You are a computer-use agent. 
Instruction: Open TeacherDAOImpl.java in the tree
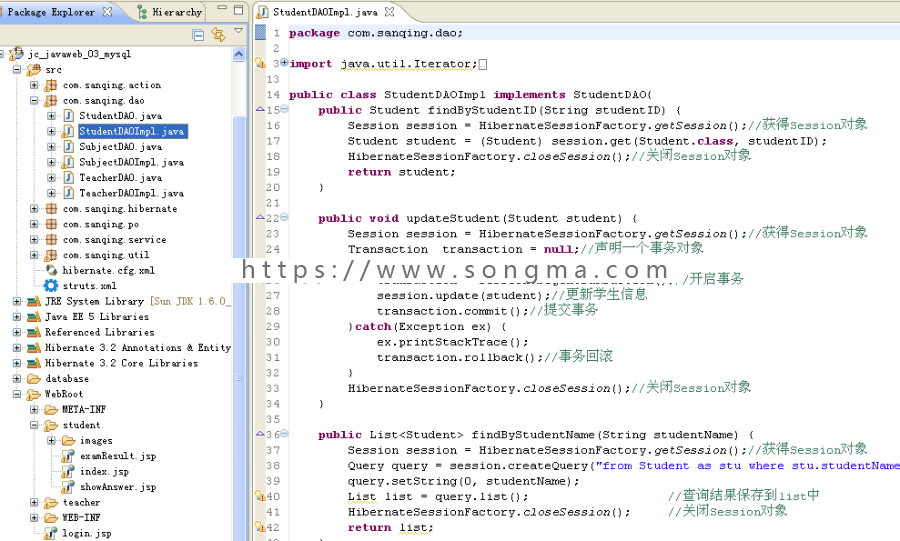[131, 193]
